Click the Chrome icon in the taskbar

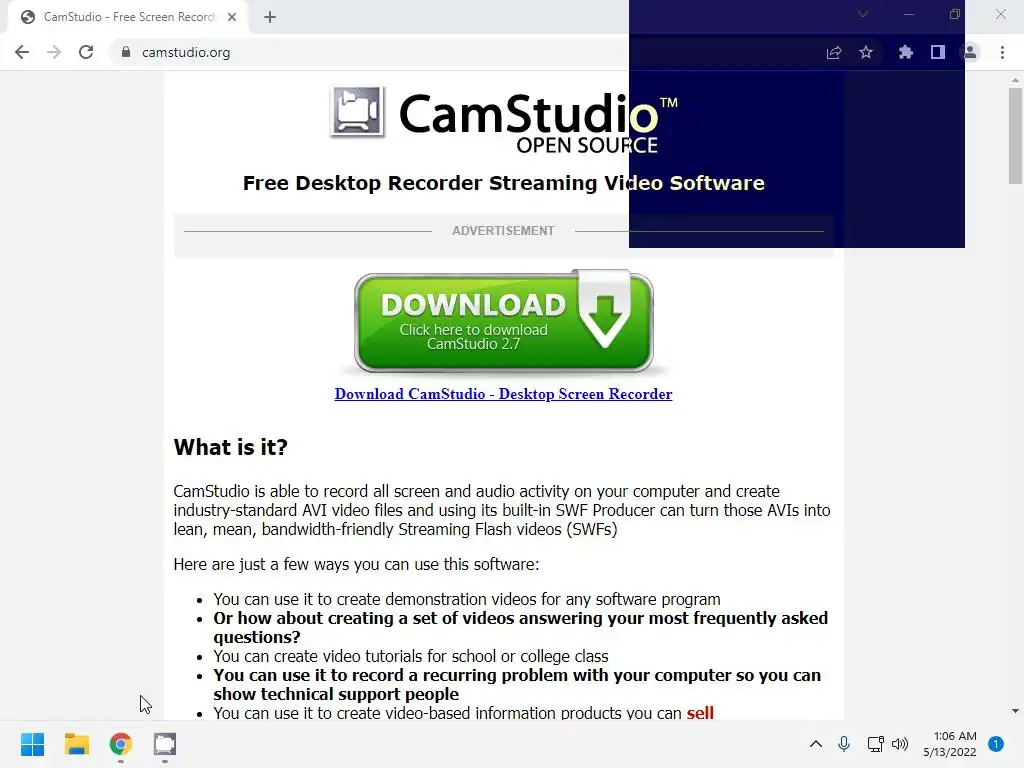(x=121, y=744)
